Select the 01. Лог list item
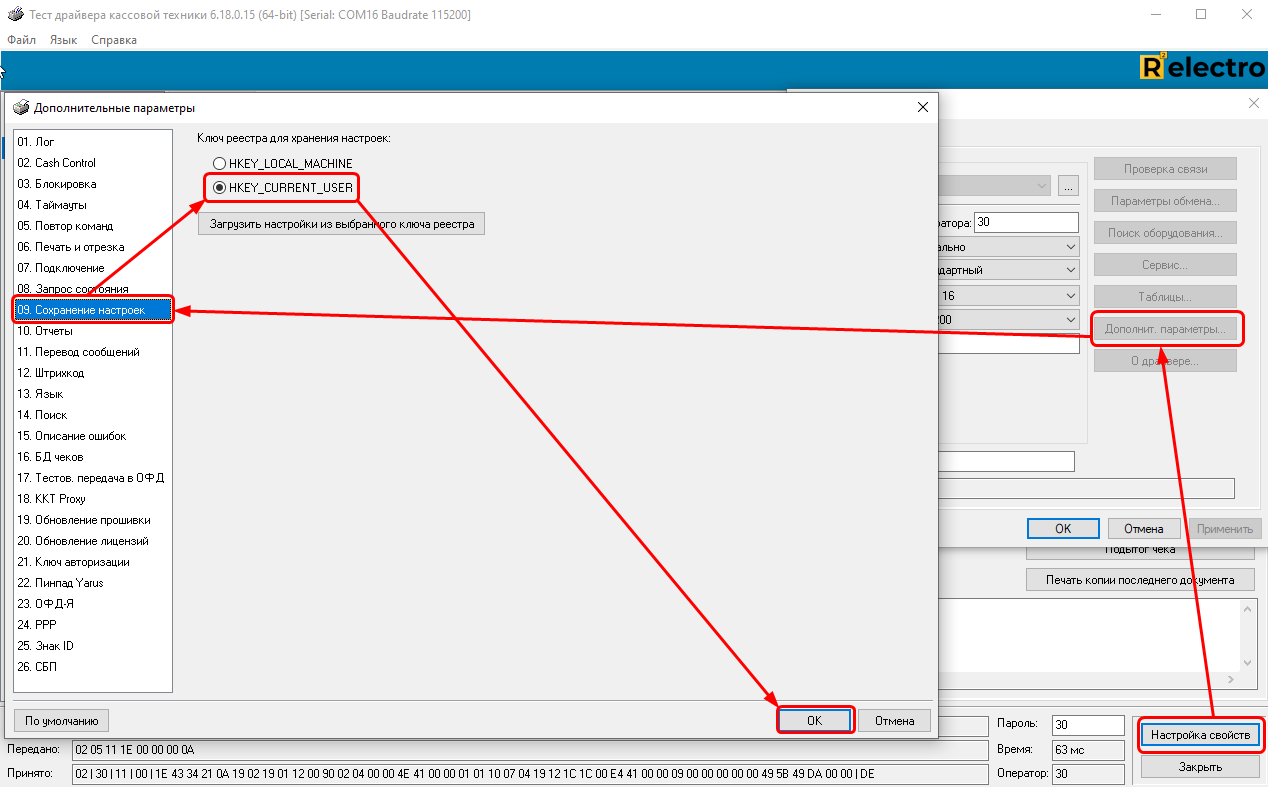Image resolution: width=1268 pixels, height=787 pixels. (x=36, y=142)
